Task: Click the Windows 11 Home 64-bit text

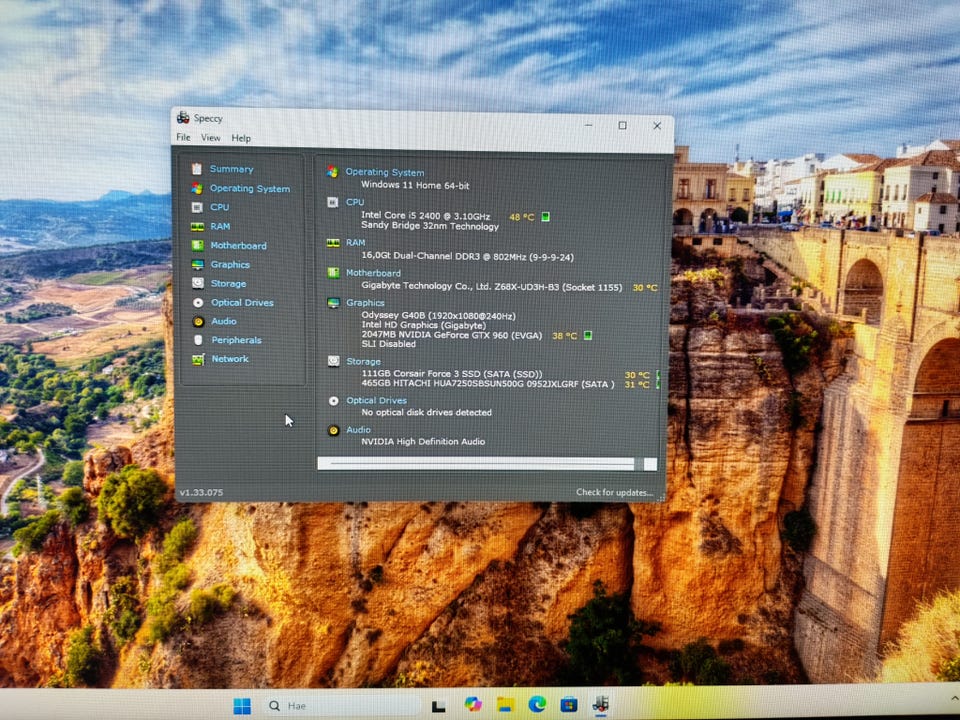Action: click(414, 185)
